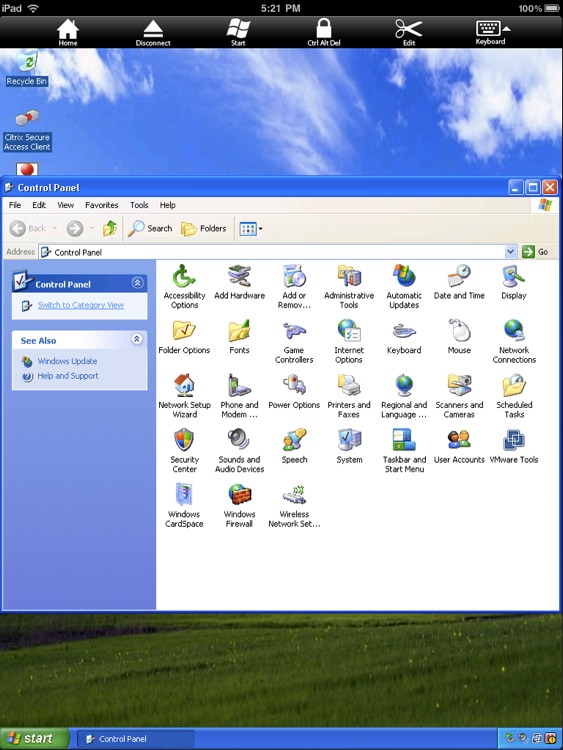
Task: Open Speech settings icon
Action: click(x=294, y=446)
